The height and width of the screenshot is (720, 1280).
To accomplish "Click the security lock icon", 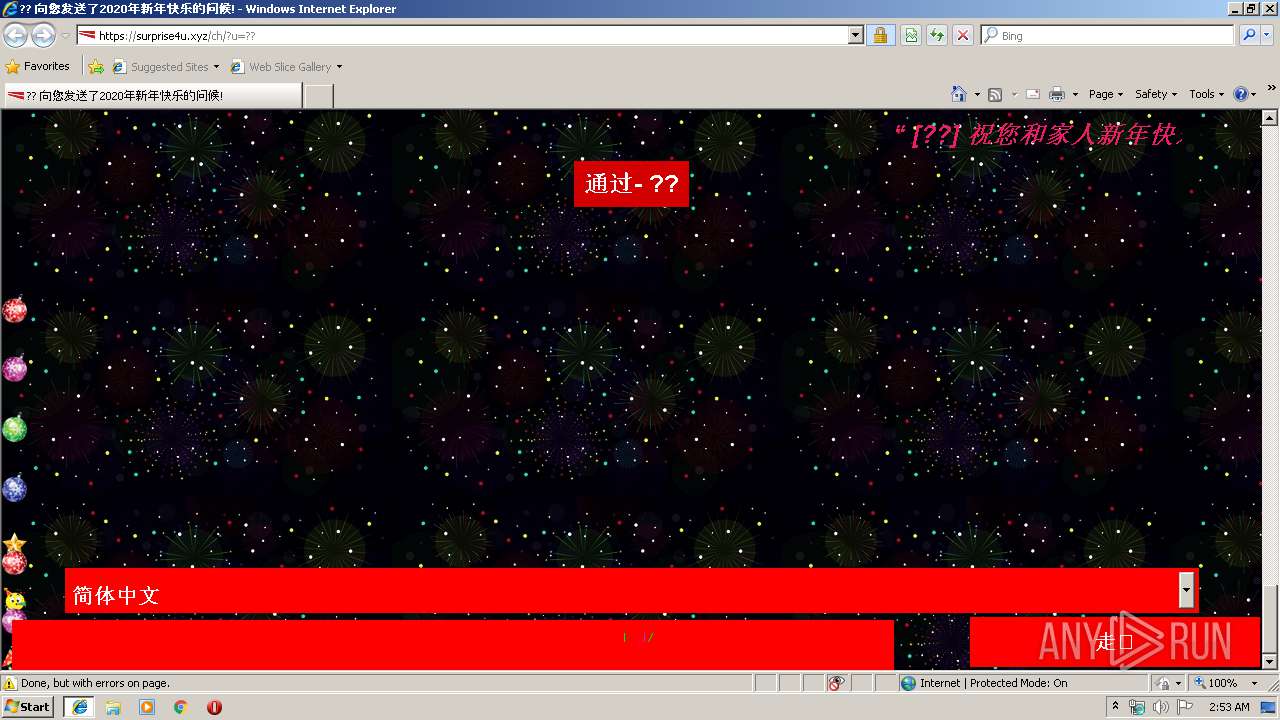I will coord(880,35).
